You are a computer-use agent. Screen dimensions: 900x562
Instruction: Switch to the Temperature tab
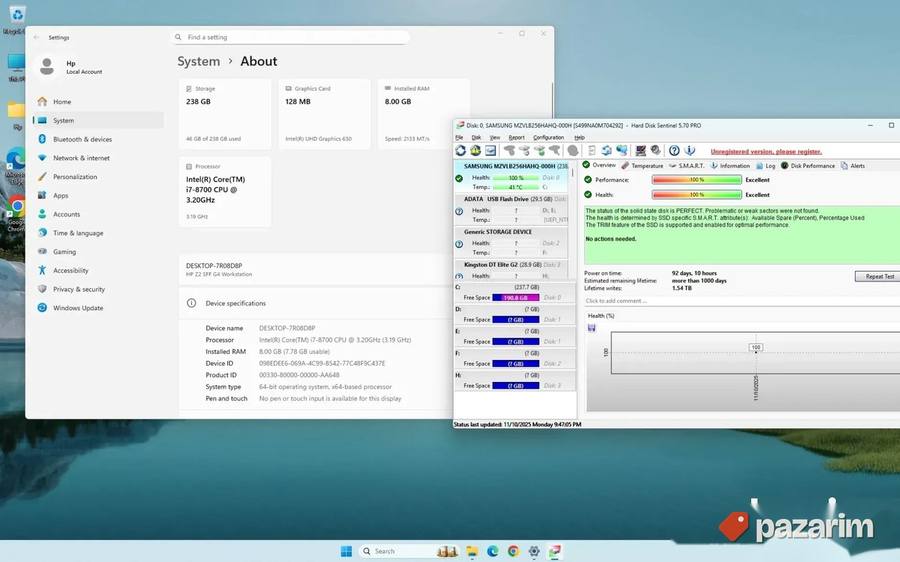642,166
